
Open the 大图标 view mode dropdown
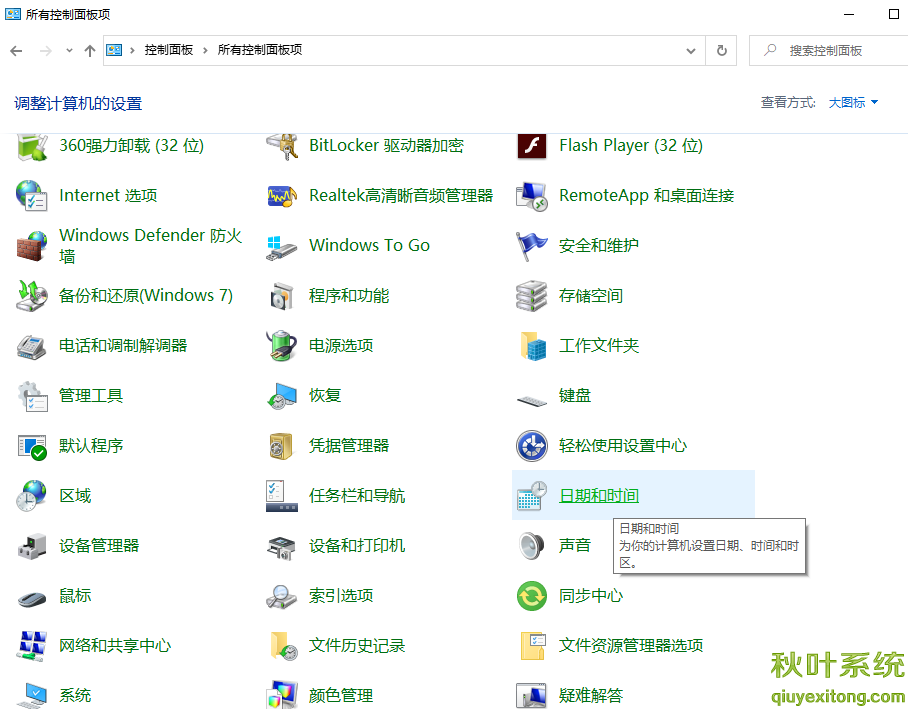click(x=854, y=103)
